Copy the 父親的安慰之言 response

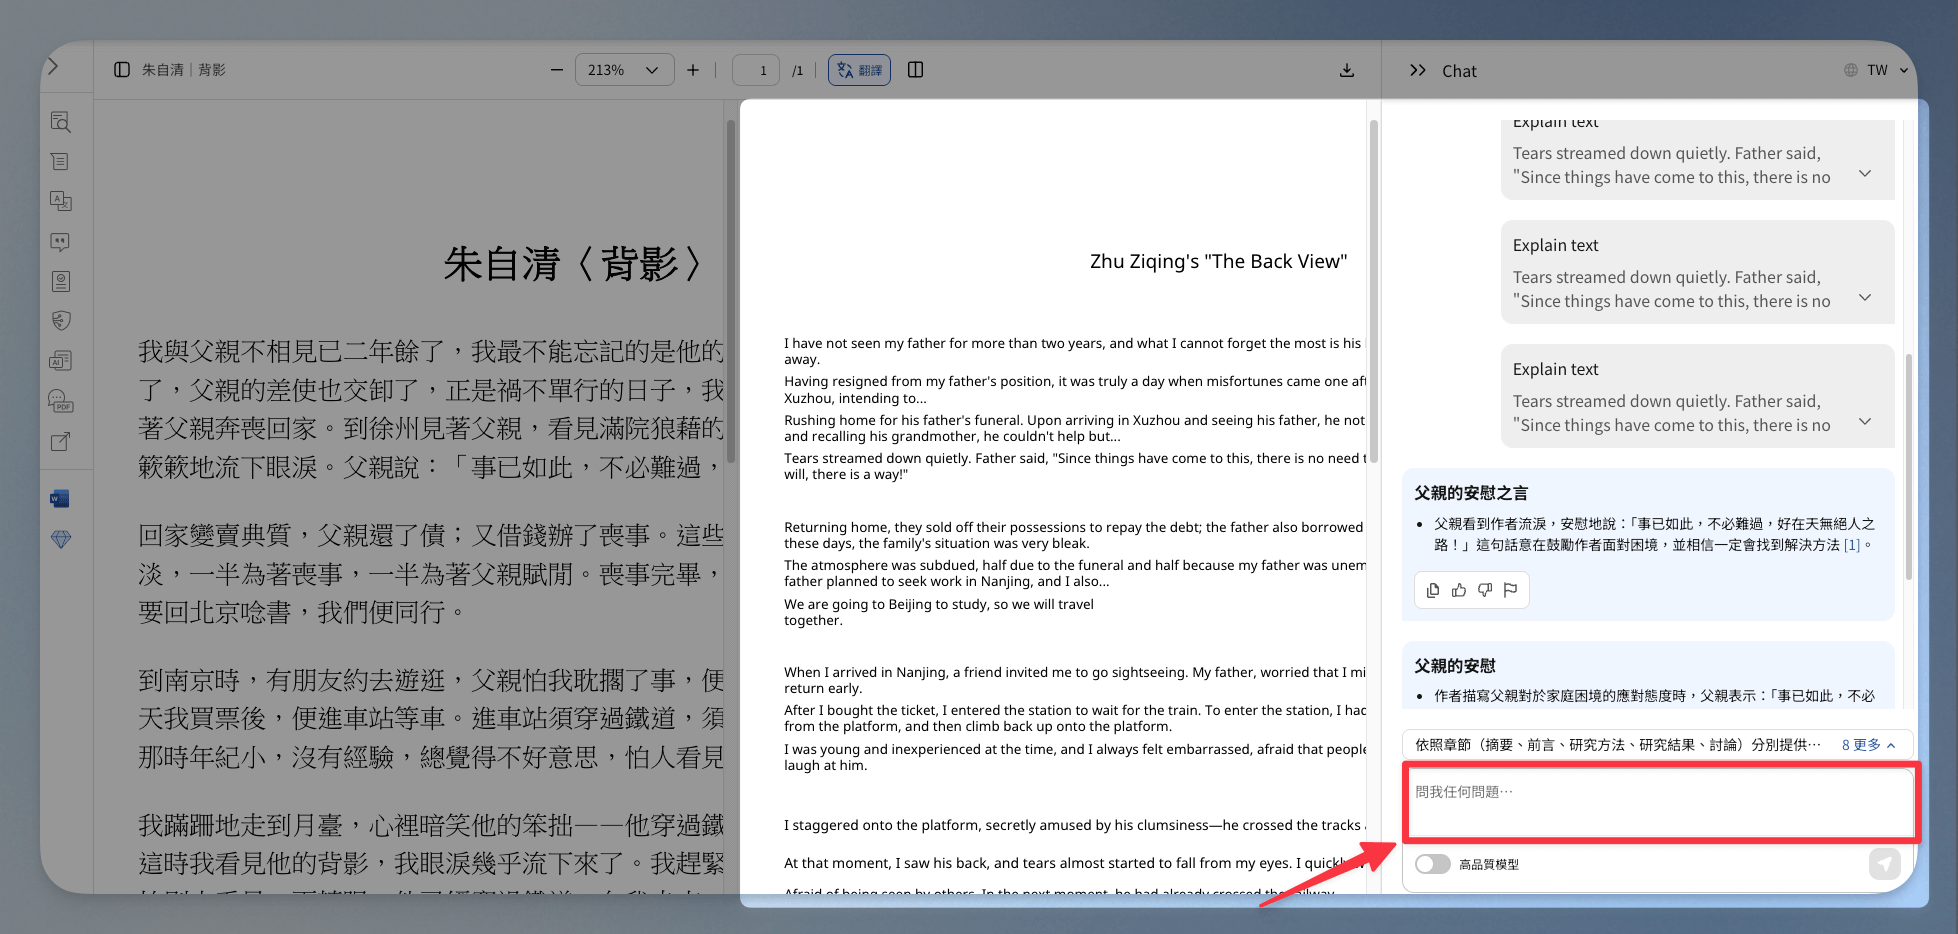[x=1433, y=590]
